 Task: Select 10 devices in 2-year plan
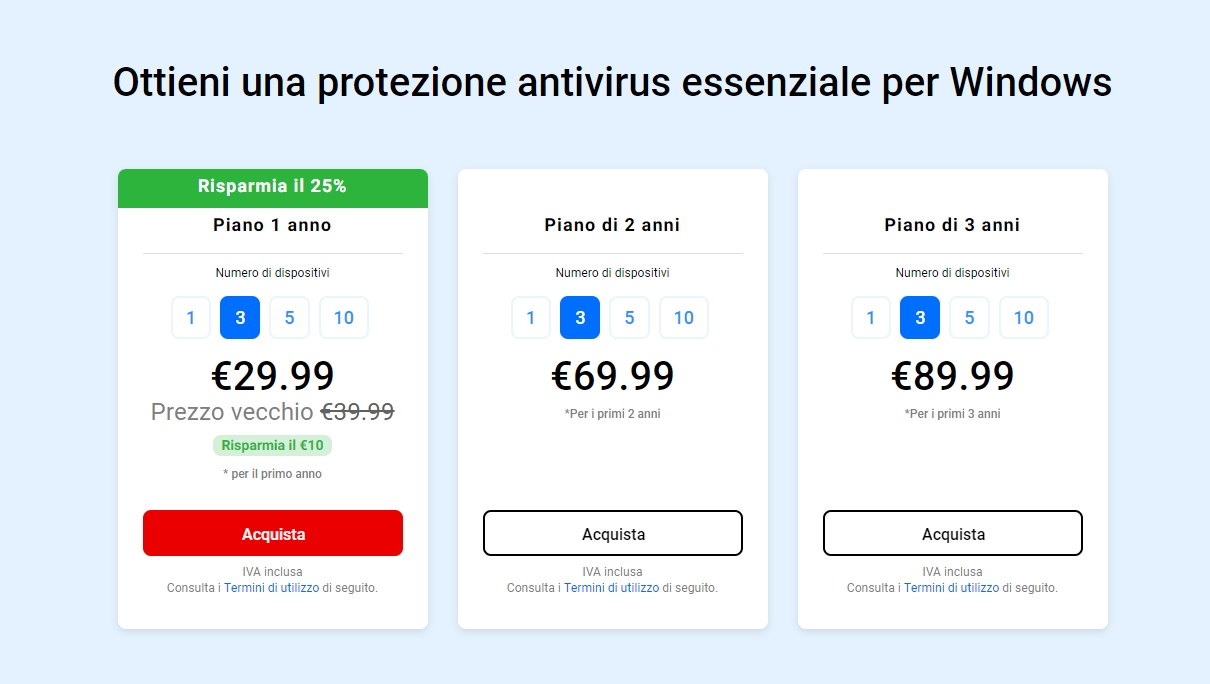[684, 318]
